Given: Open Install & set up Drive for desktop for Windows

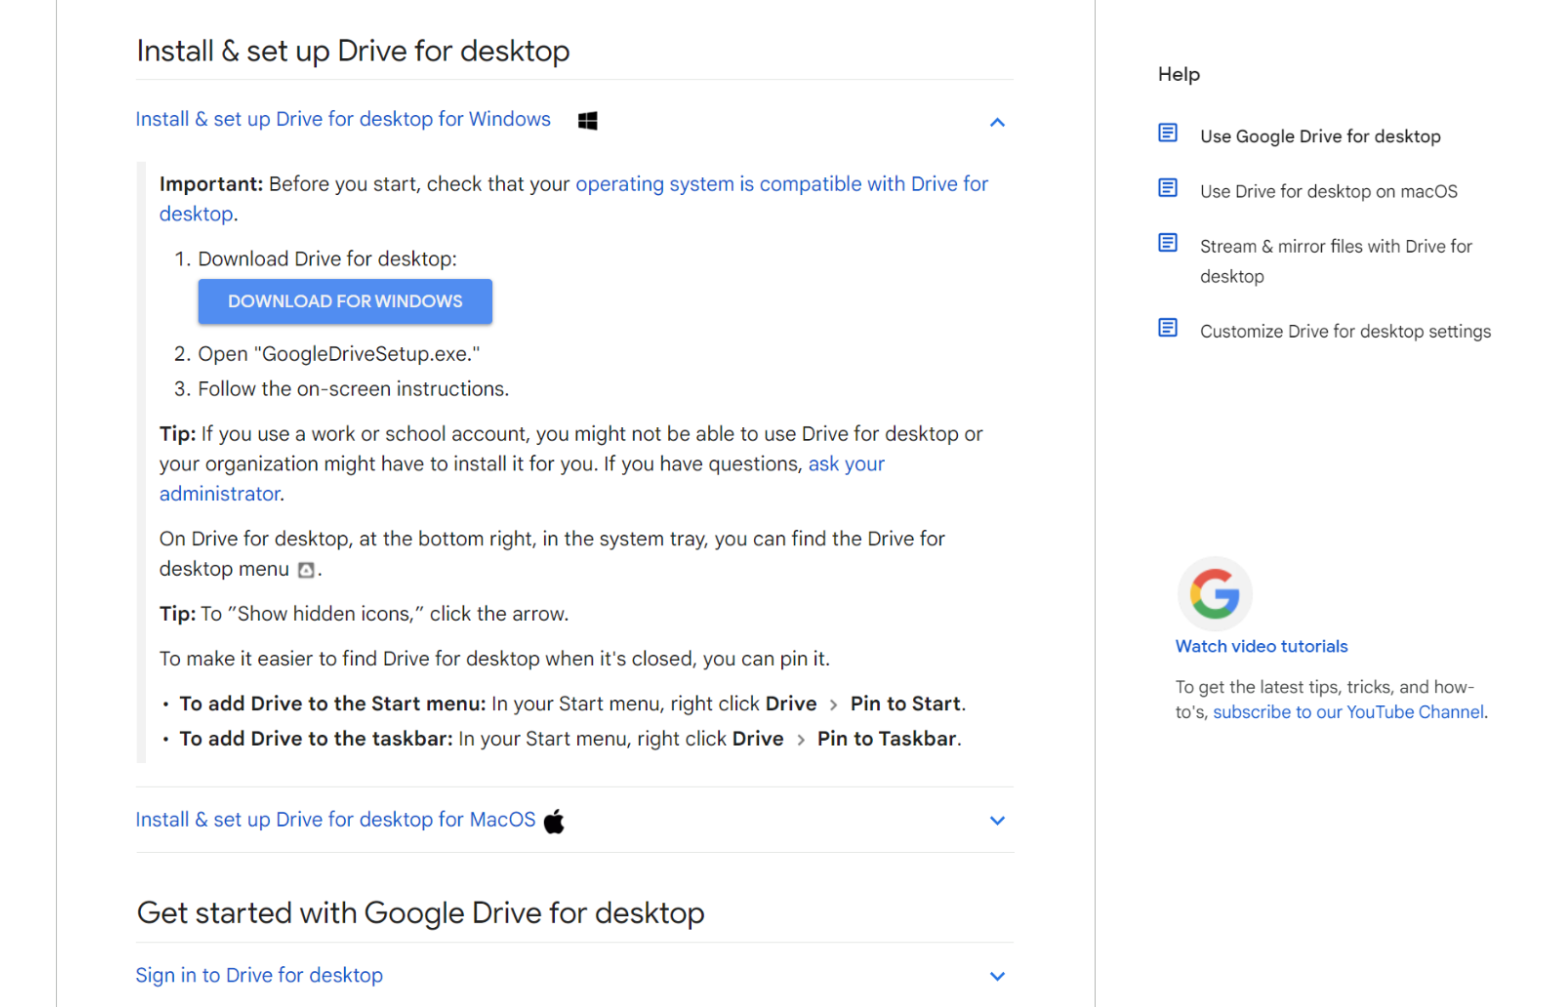Looking at the screenshot, I should [x=343, y=119].
